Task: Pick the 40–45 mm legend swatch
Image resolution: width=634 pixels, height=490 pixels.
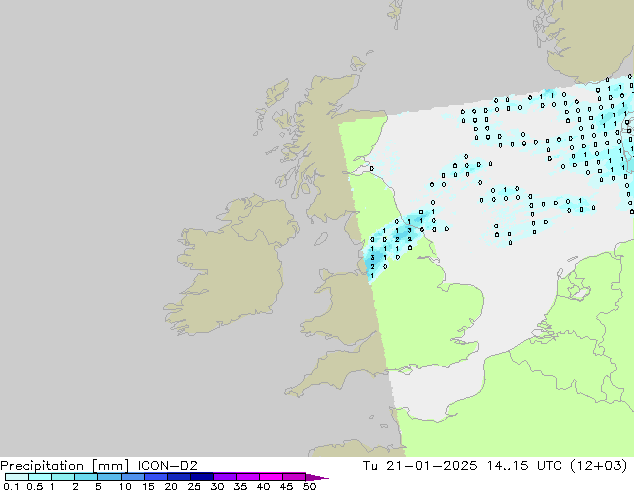Action: pos(271,477)
